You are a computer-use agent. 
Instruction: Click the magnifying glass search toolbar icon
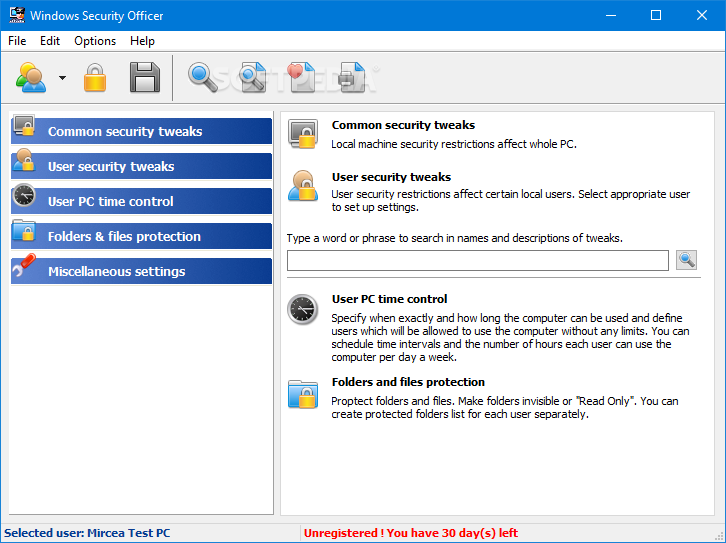pyautogui.click(x=203, y=77)
